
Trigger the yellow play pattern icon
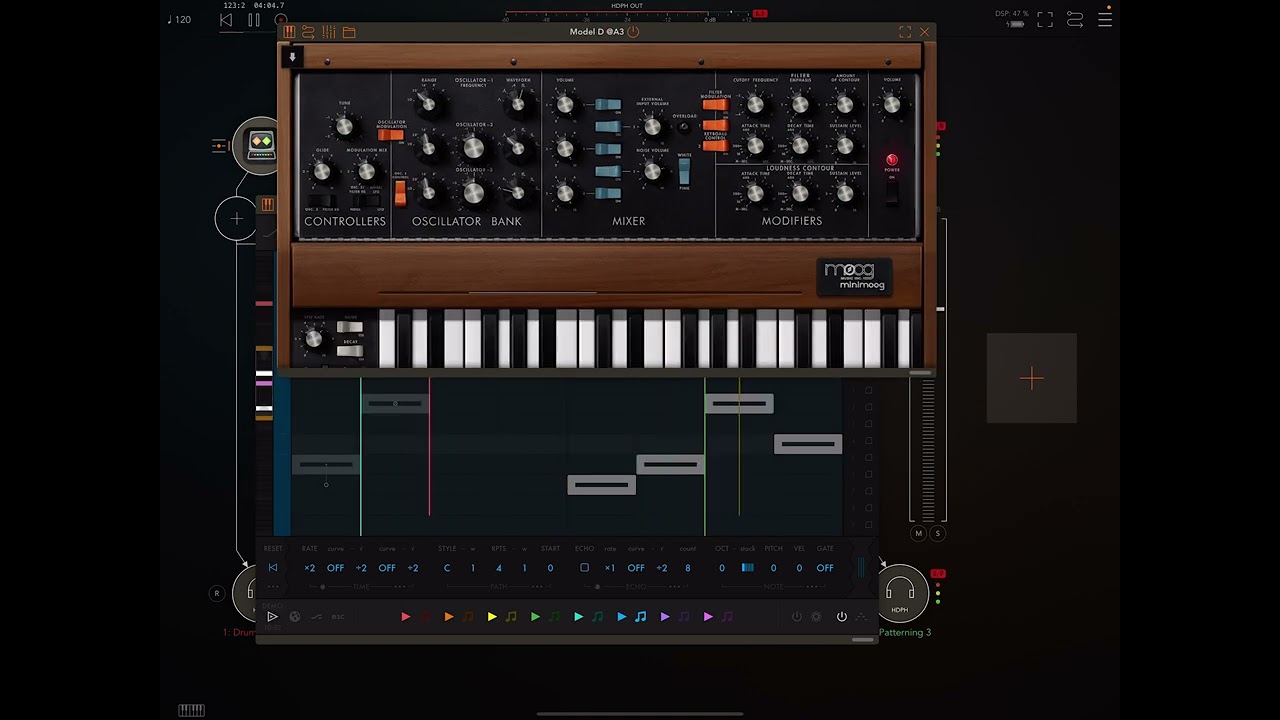[x=491, y=617]
